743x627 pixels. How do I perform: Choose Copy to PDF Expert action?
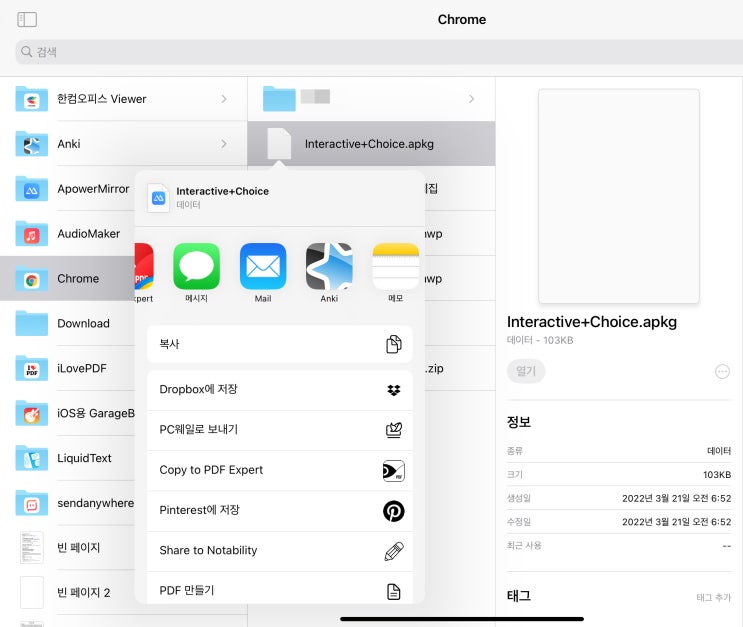coord(280,471)
